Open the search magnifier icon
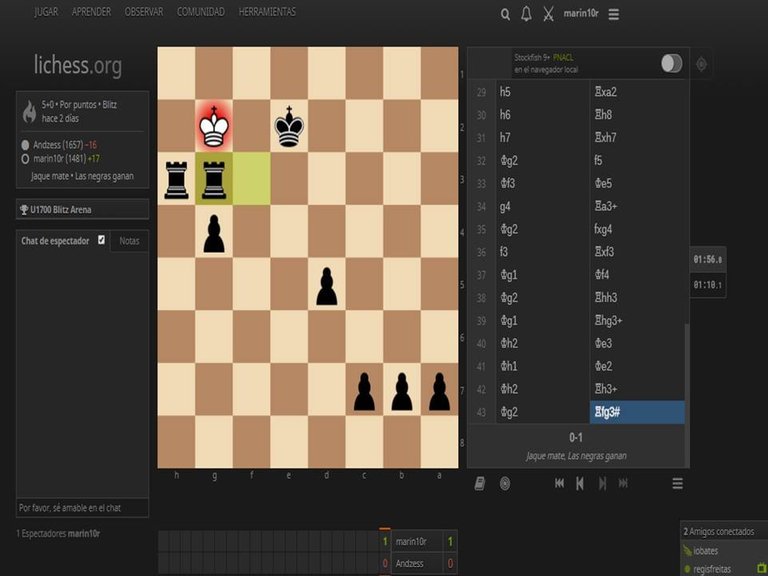This screenshot has height=576, width=768. (505, 14)
